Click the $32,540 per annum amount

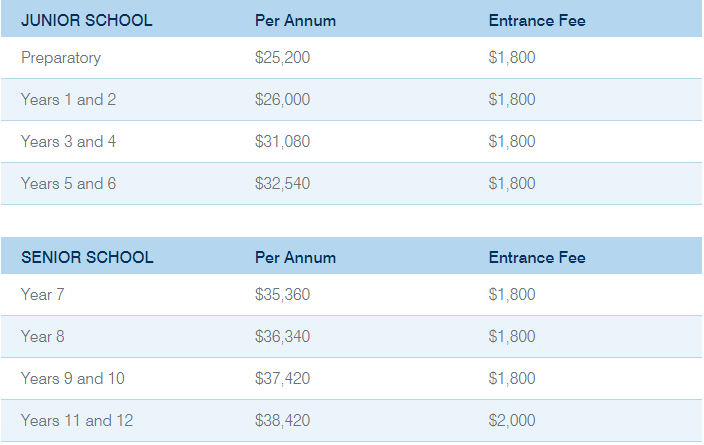pyautogui.click(x=283, y=184)
